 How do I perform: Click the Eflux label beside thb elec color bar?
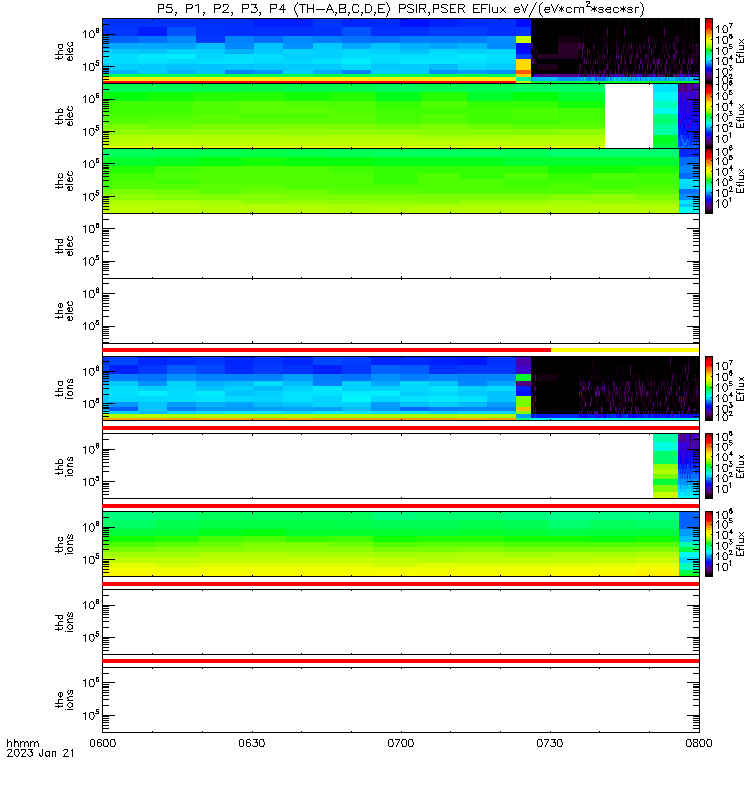pyautogui.click(x=740, y=116)
